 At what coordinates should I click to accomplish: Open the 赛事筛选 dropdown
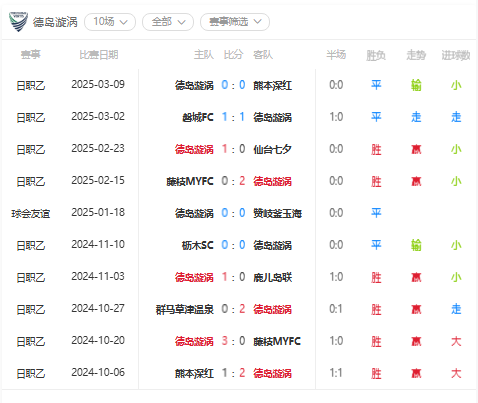(235, 22)
